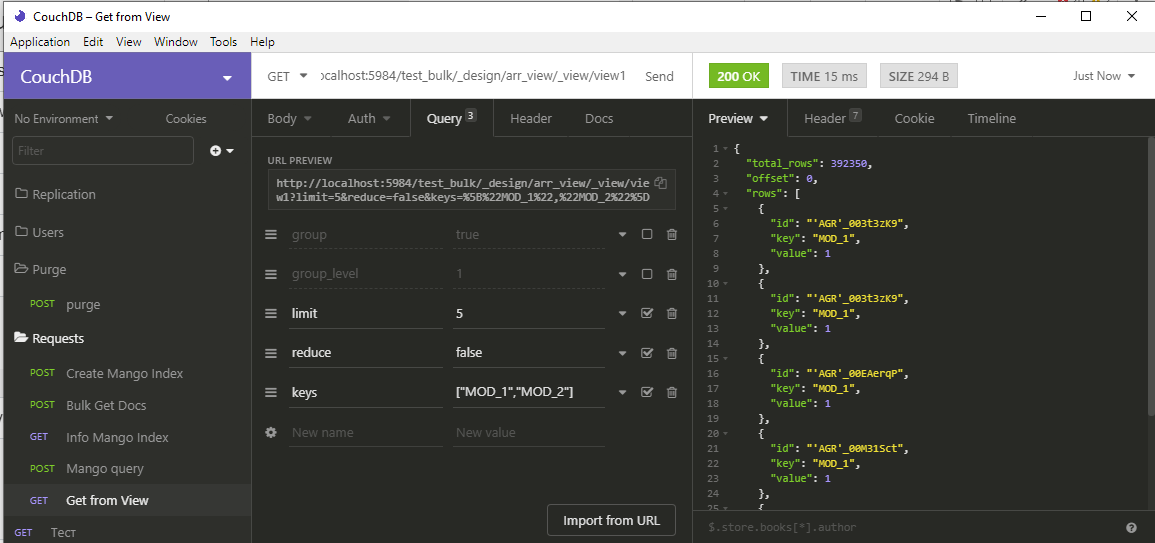Open the response filter help icon
Image resolution: width=1155 pixels, height=543 pixels.
point(1131,528)
